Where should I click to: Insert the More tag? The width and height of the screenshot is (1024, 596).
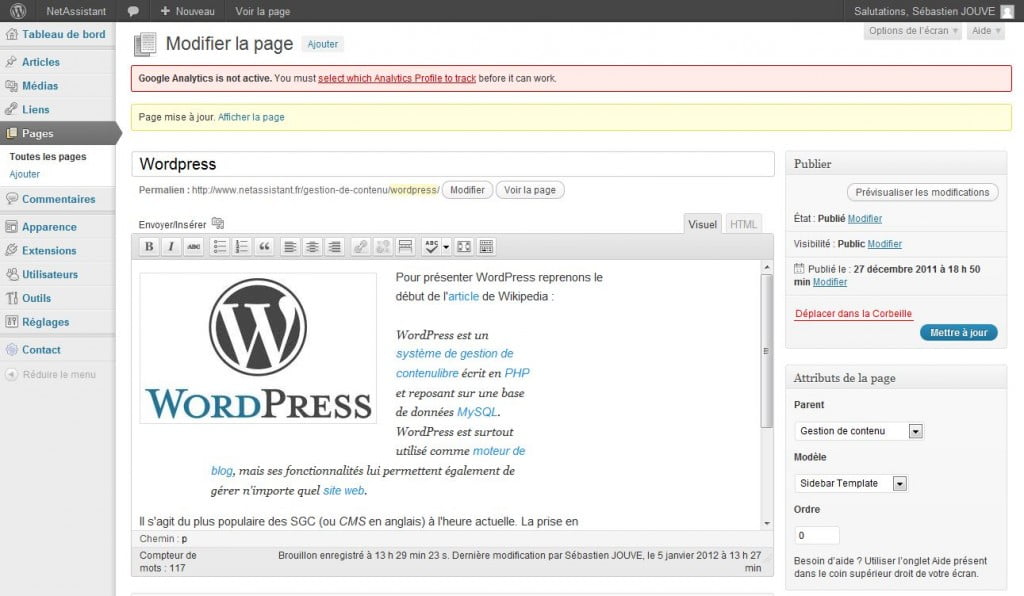point(405,247)
